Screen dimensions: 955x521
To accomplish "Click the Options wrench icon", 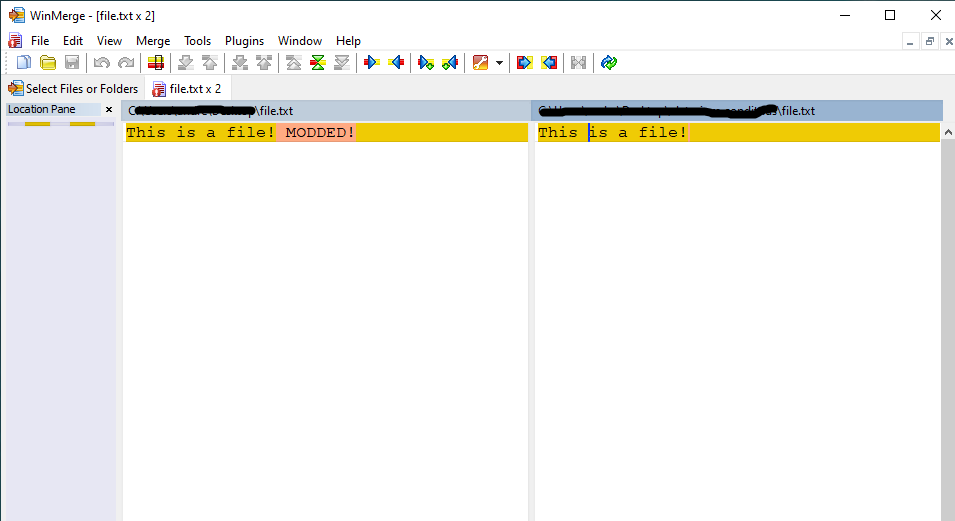I will (x=481, y=62).
